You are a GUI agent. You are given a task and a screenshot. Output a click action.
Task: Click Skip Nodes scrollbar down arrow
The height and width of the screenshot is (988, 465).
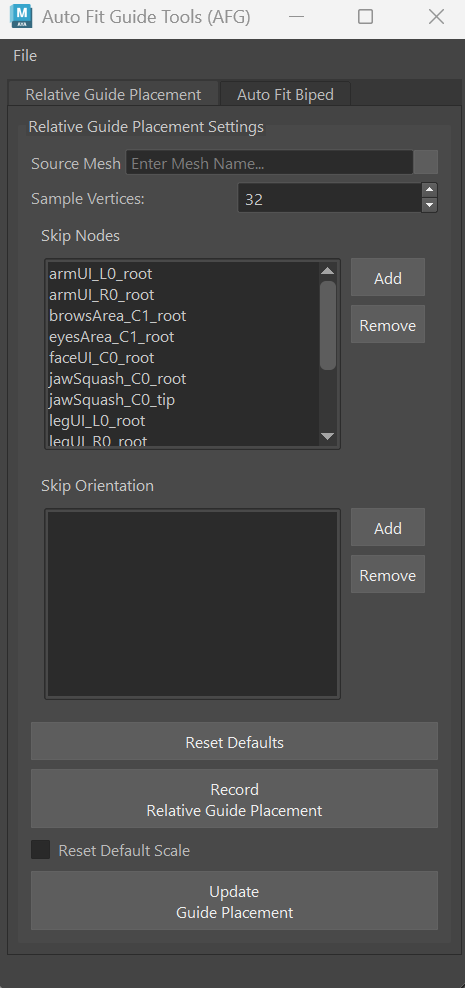[x=328, y=436]
